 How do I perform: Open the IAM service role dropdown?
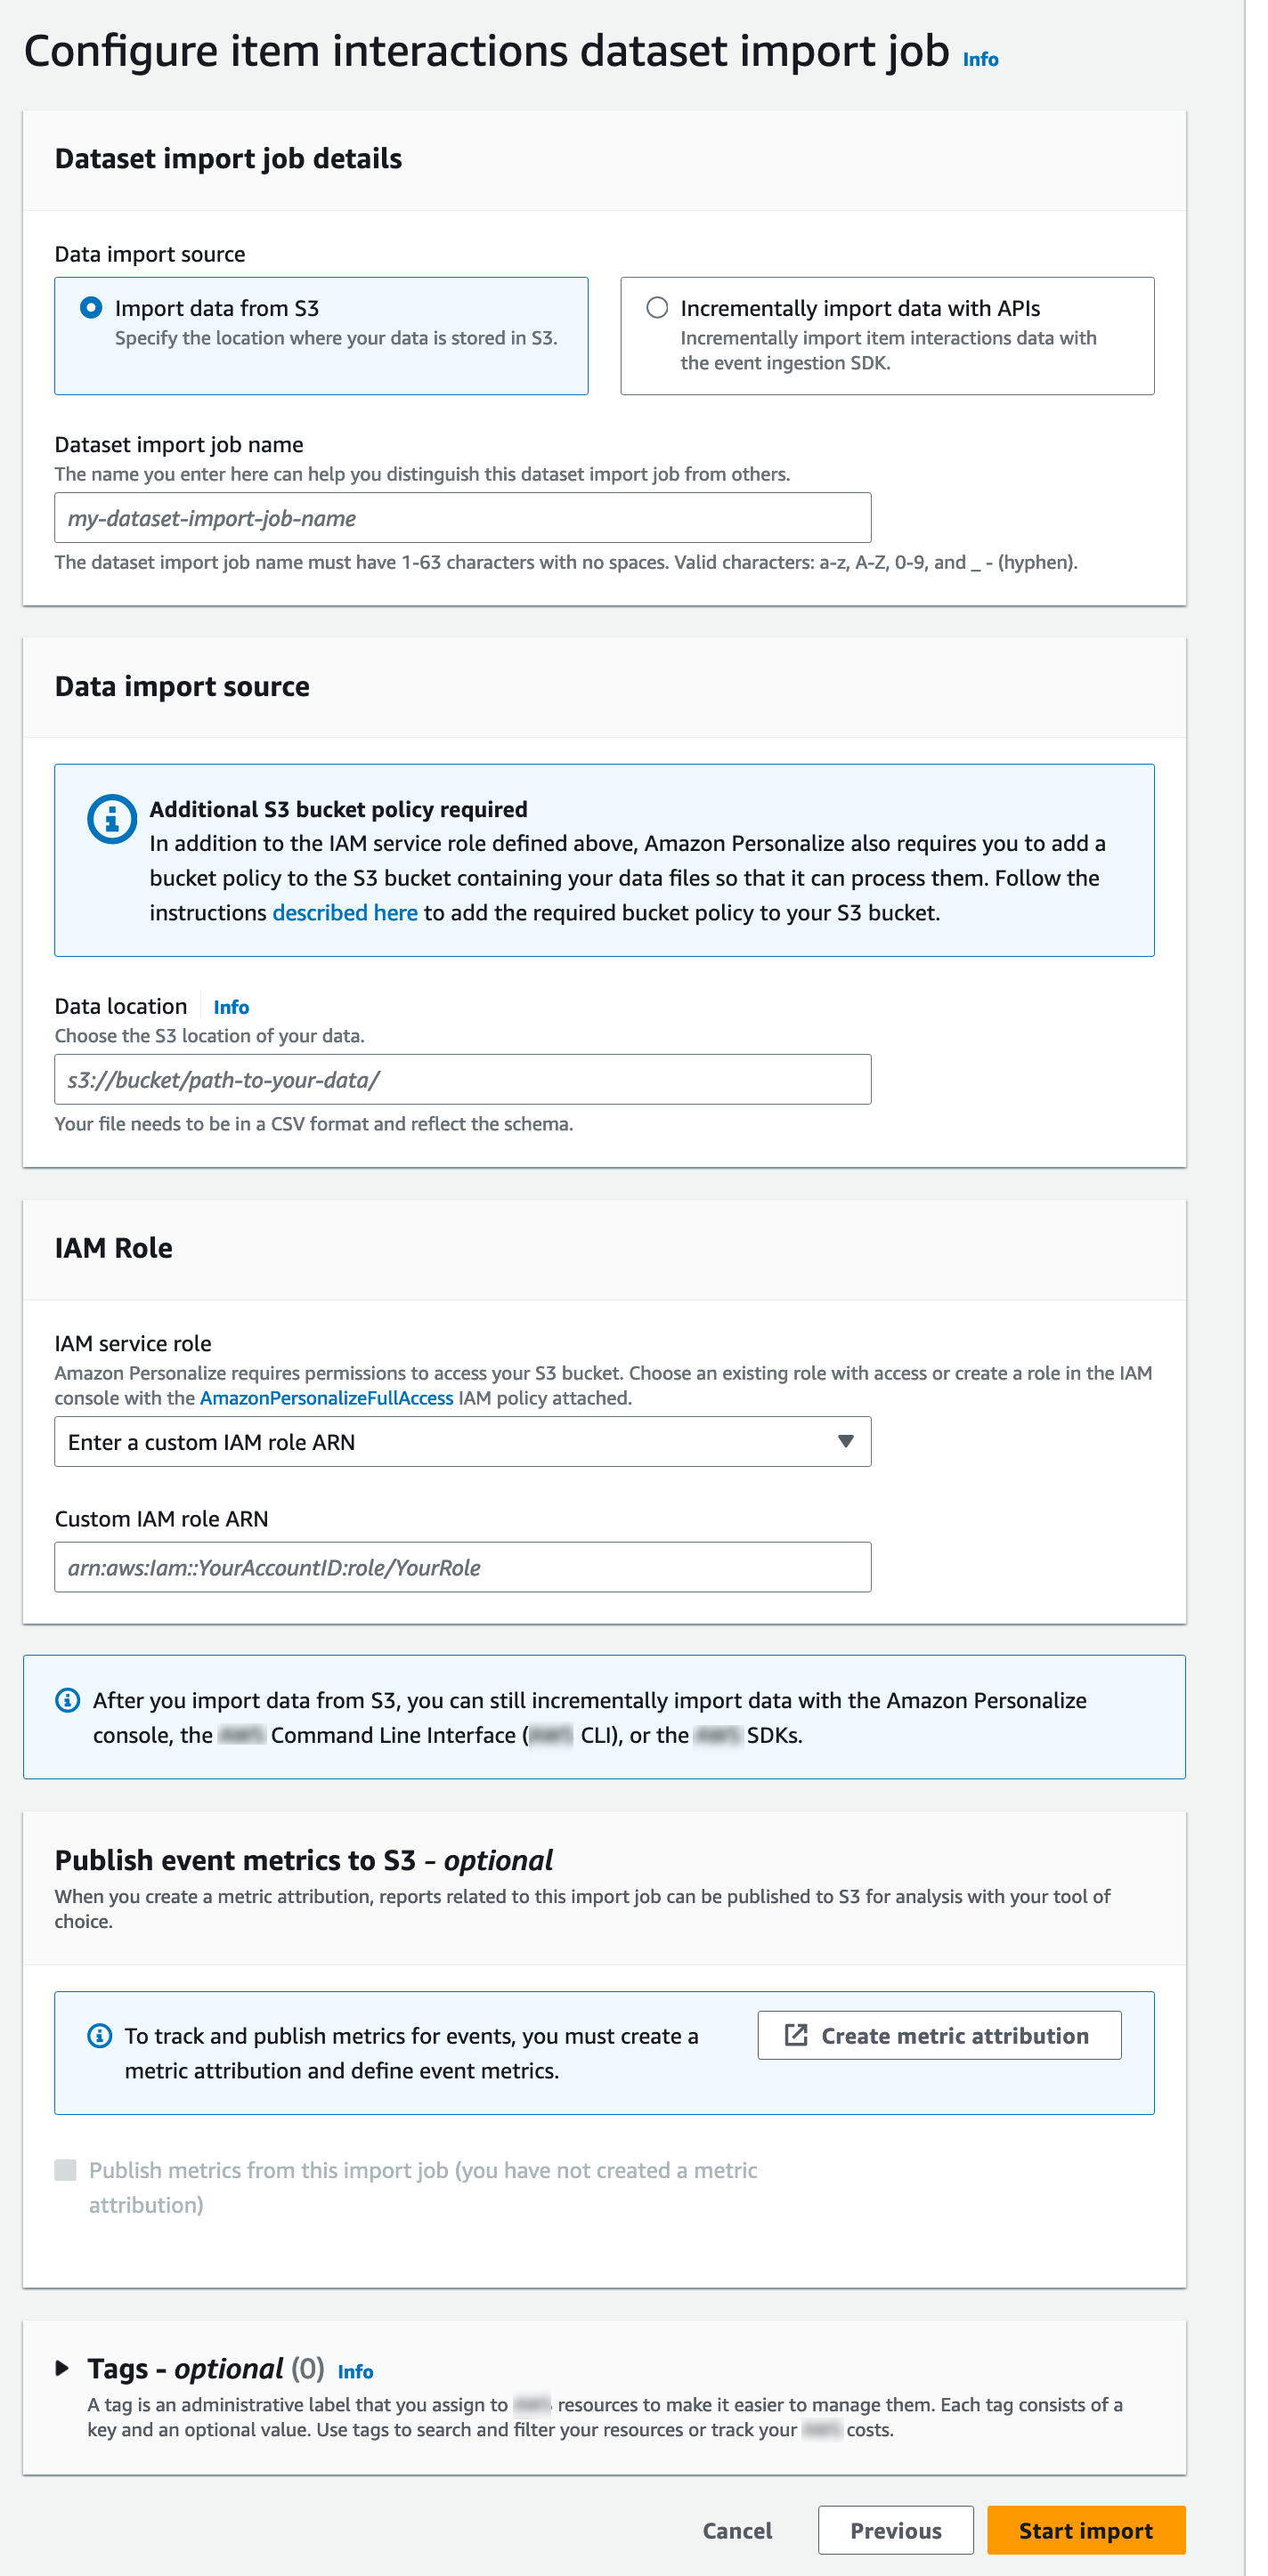click(x=461, y=1441)
